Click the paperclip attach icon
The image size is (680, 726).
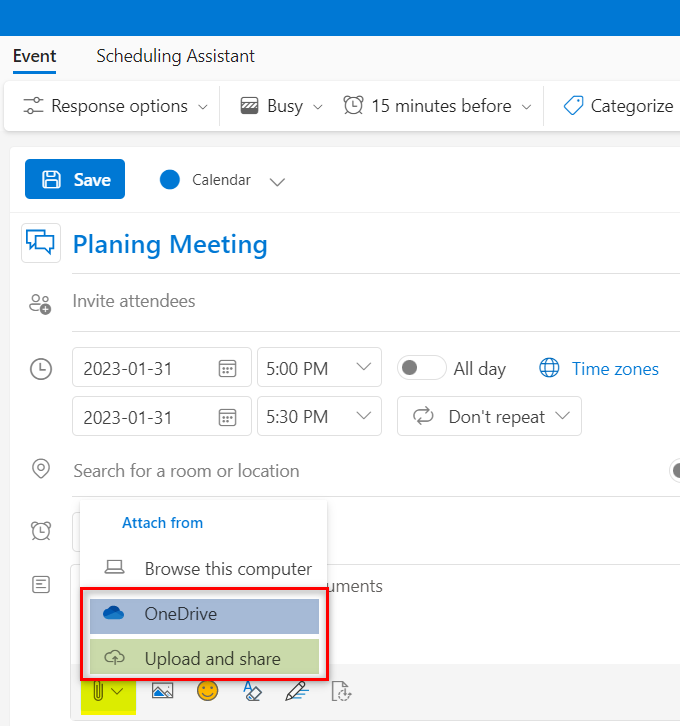98,692
